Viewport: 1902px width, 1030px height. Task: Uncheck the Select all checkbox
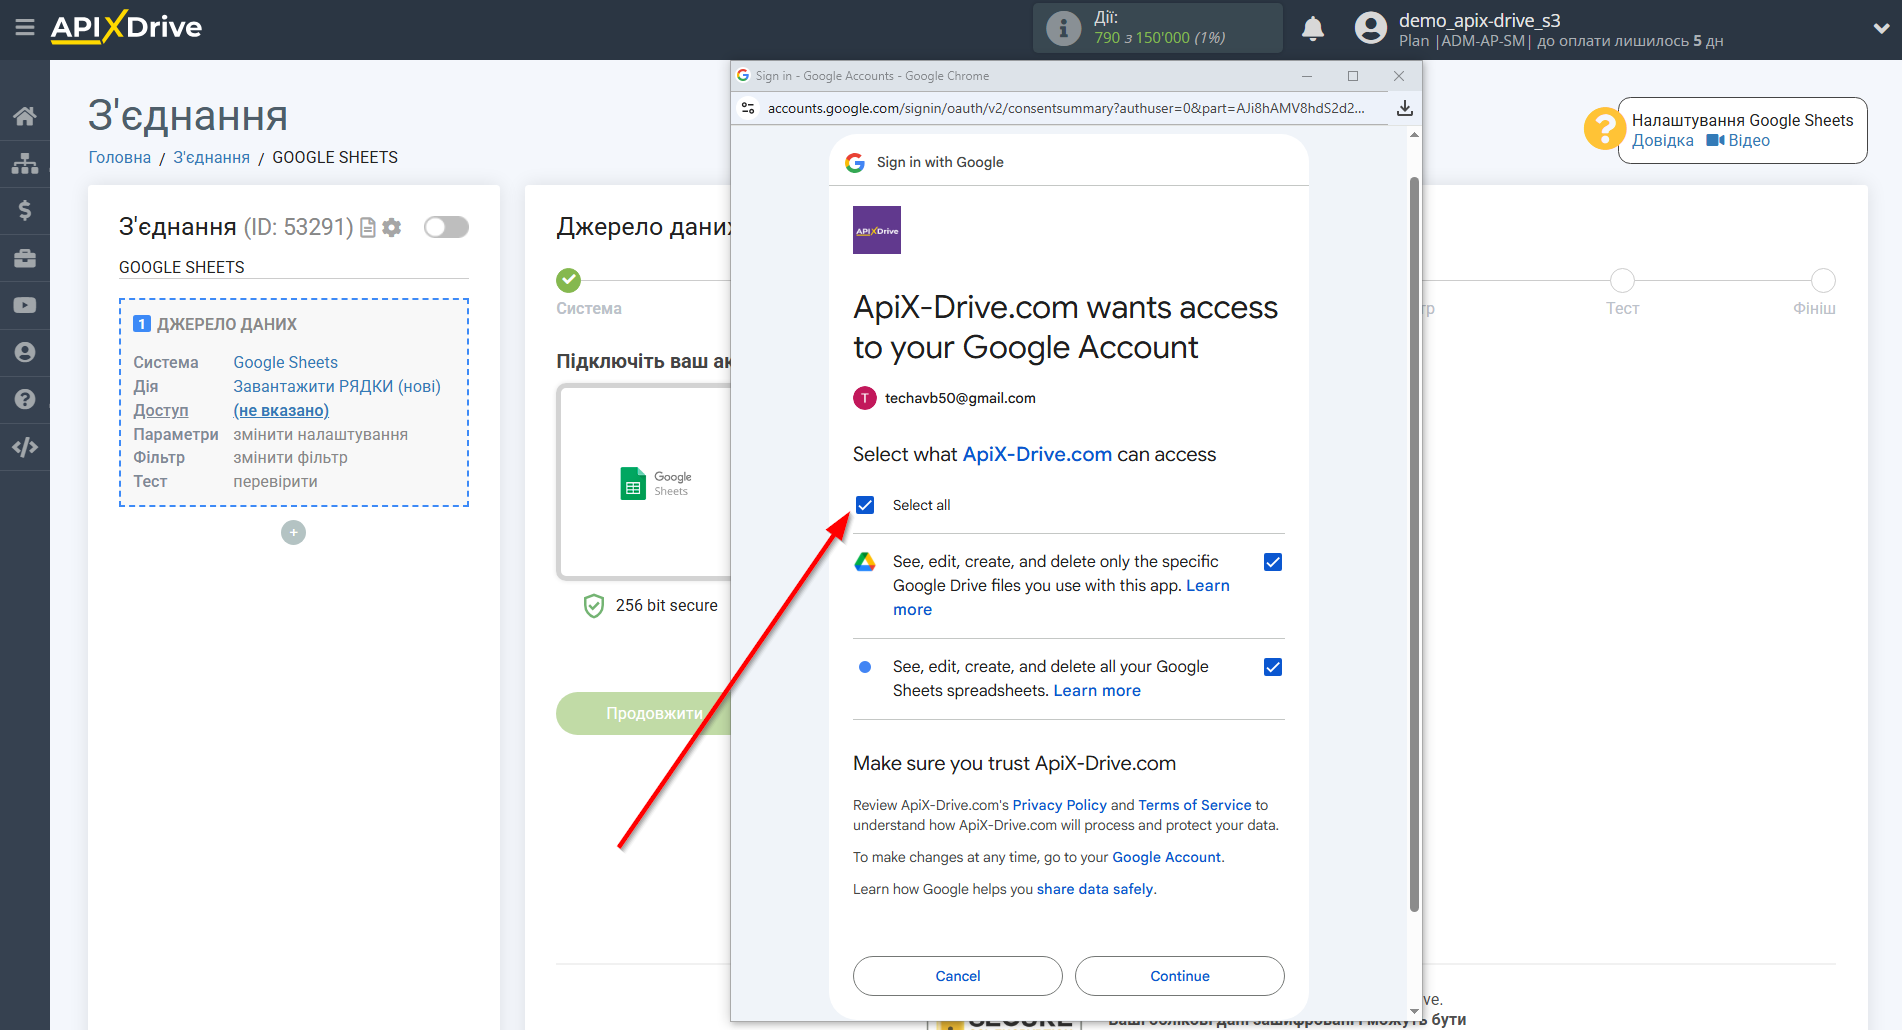(x=864, y=504)
